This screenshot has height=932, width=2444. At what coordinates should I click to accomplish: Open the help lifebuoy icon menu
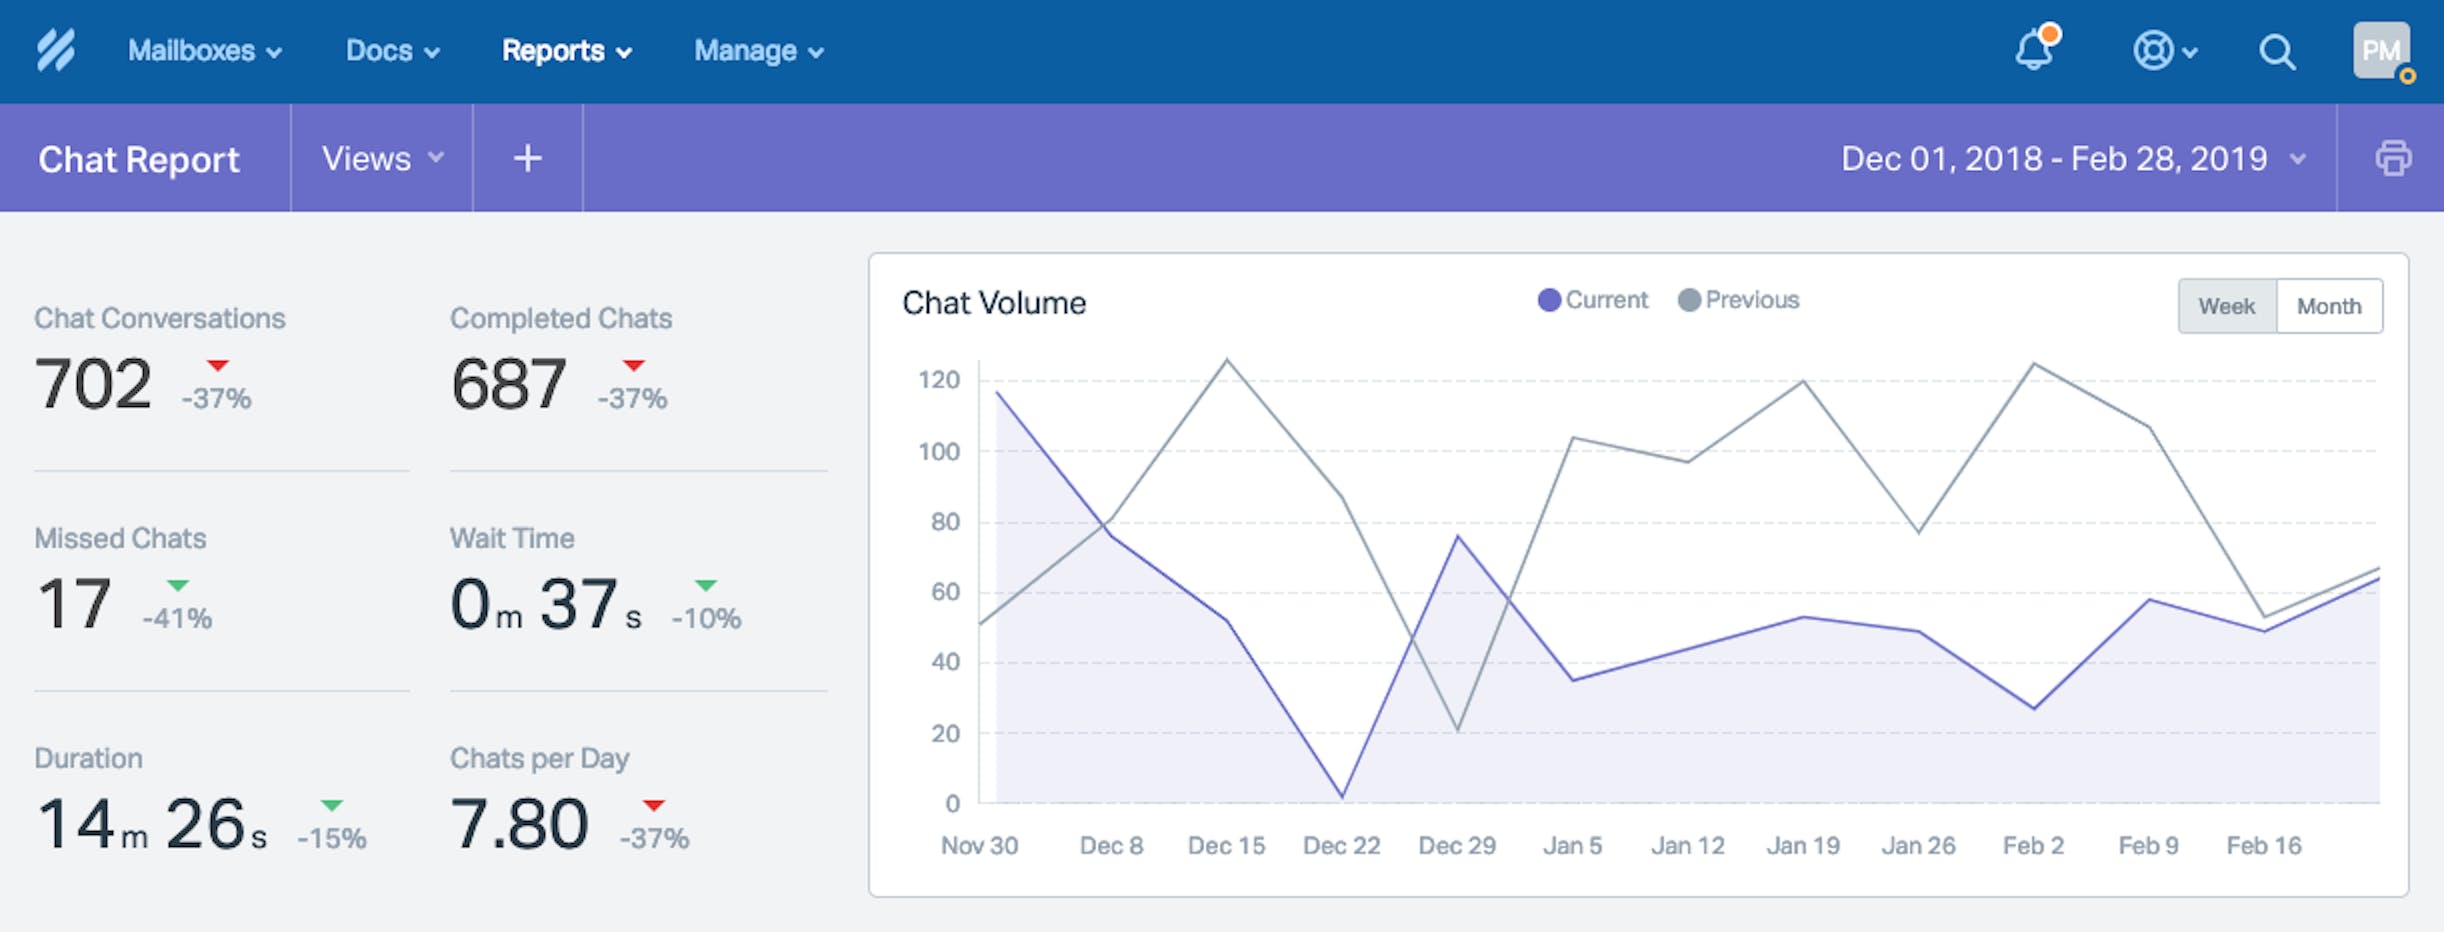2164,51
